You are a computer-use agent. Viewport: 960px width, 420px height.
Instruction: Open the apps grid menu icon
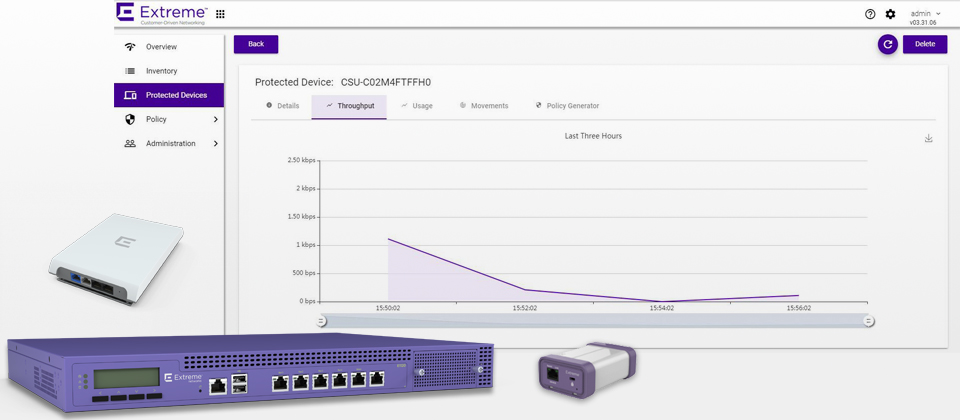click(x=220, y=14)
